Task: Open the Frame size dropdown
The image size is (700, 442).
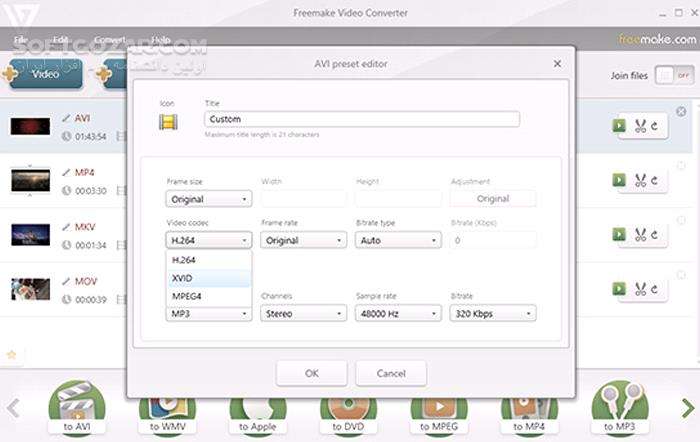Action: click(208, 199)
